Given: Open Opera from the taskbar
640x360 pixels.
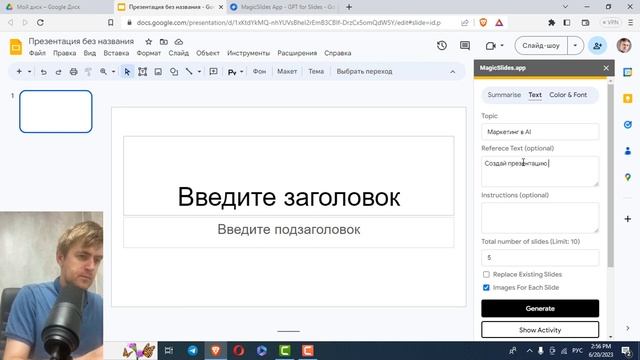Looking at the screenshot, I should coord(239,351).
